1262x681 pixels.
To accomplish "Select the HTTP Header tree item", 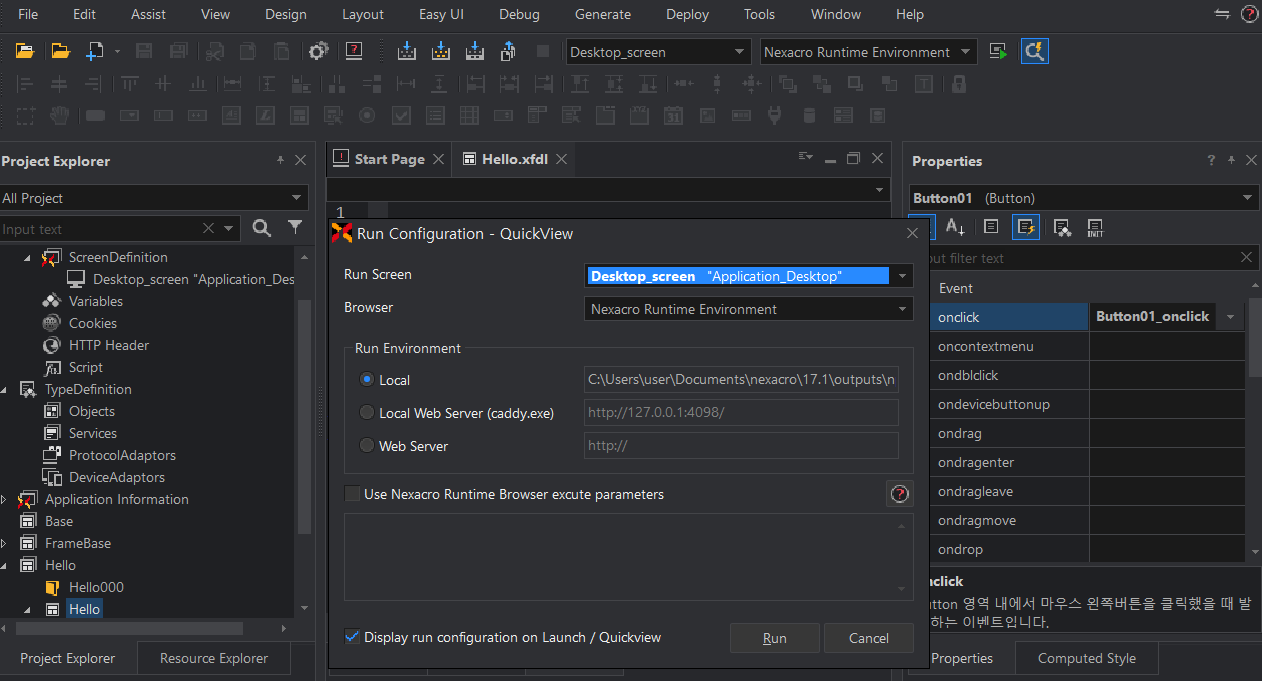I will (x=108, y=345).
